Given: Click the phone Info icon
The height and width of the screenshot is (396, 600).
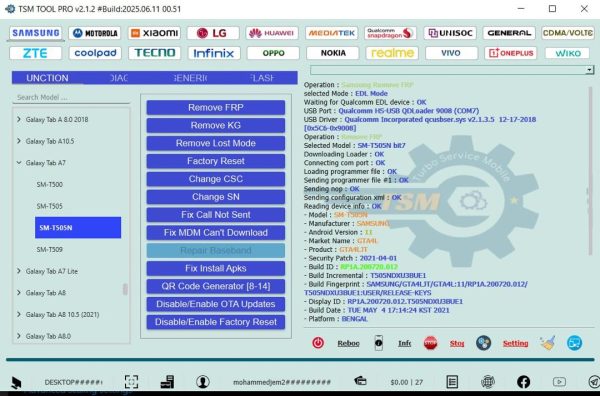Looking at the screenshot, I should click(x=378, y=343).
